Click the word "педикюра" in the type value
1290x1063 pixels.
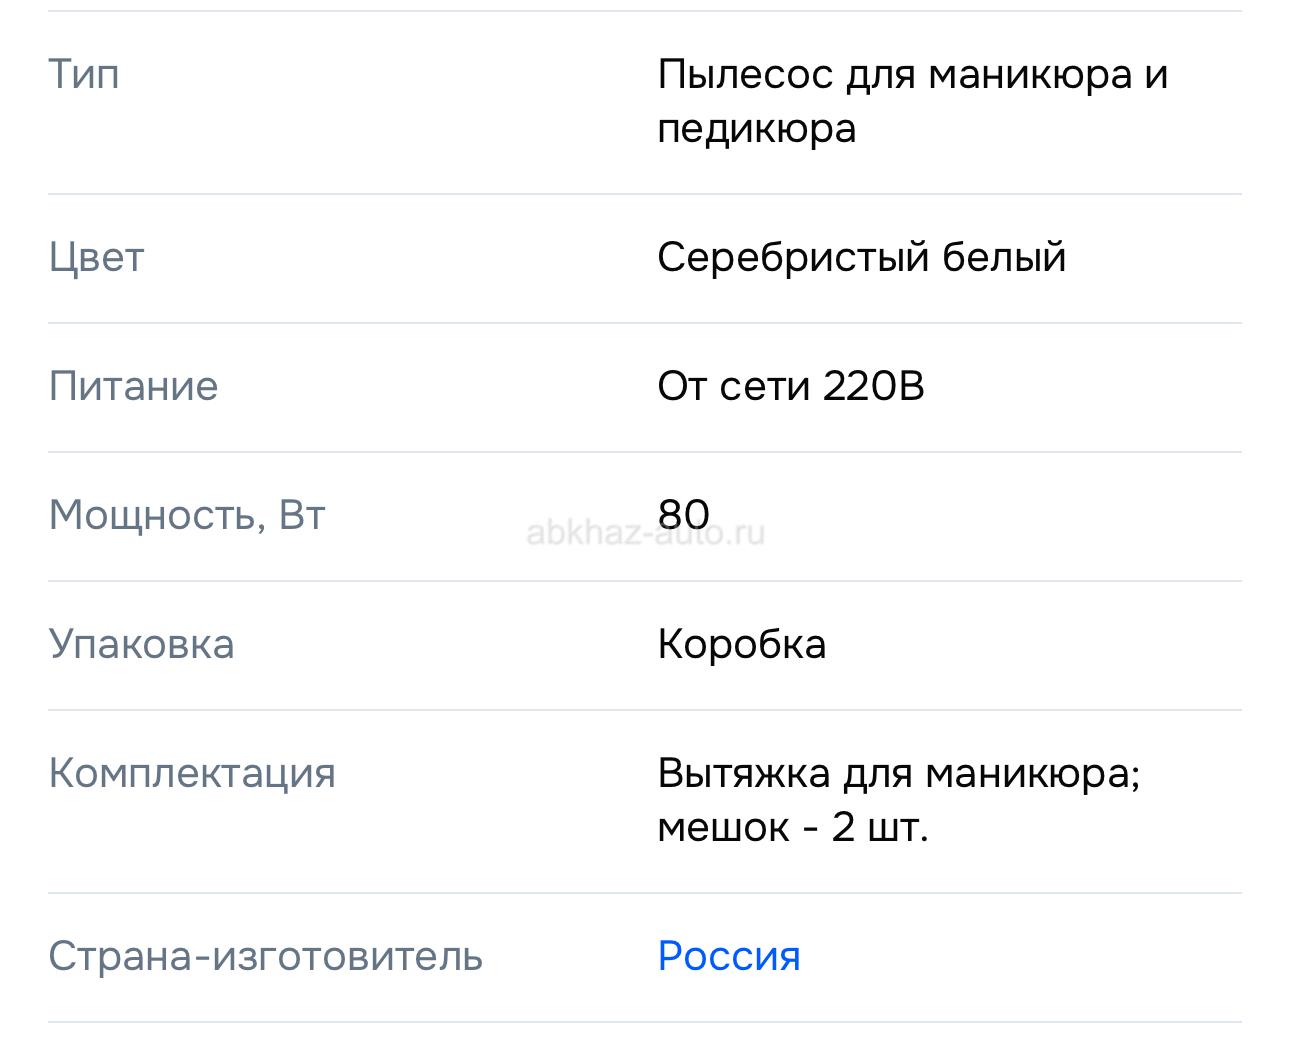(x=756, y=128)
